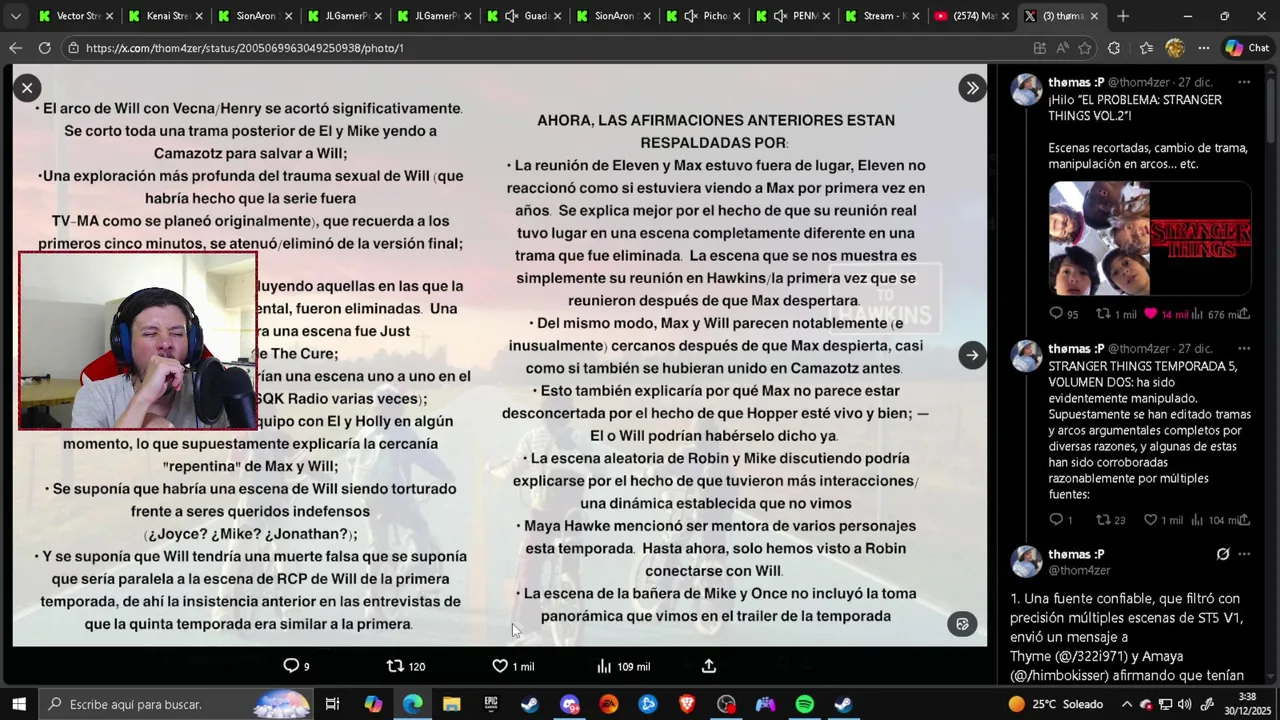Open the Stranger Things image thumbnail in the thread
1280x720 pixels.
[x=1150, y=238]
